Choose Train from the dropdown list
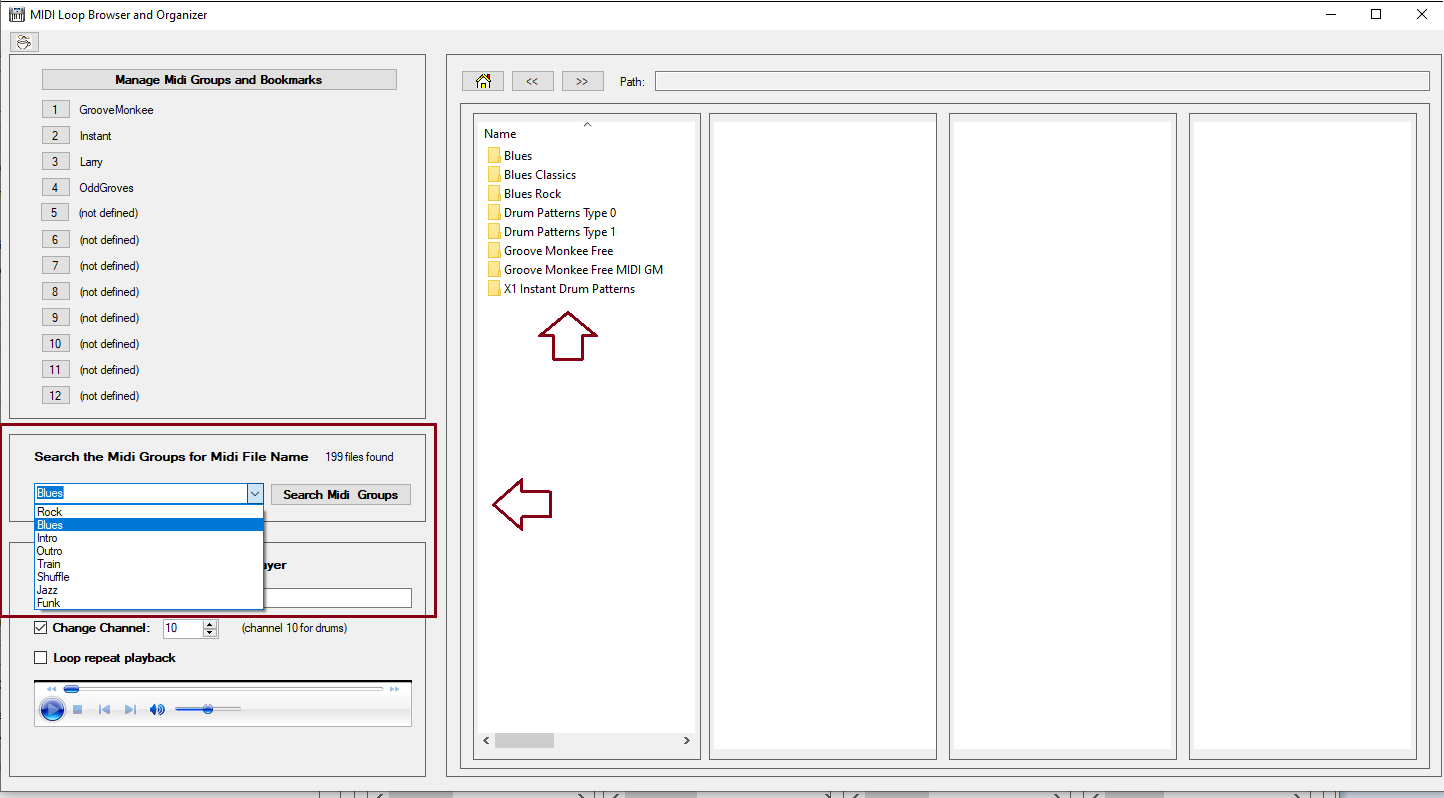The width and height of the screenshot is (1444, 798). [x=149, y=564]
